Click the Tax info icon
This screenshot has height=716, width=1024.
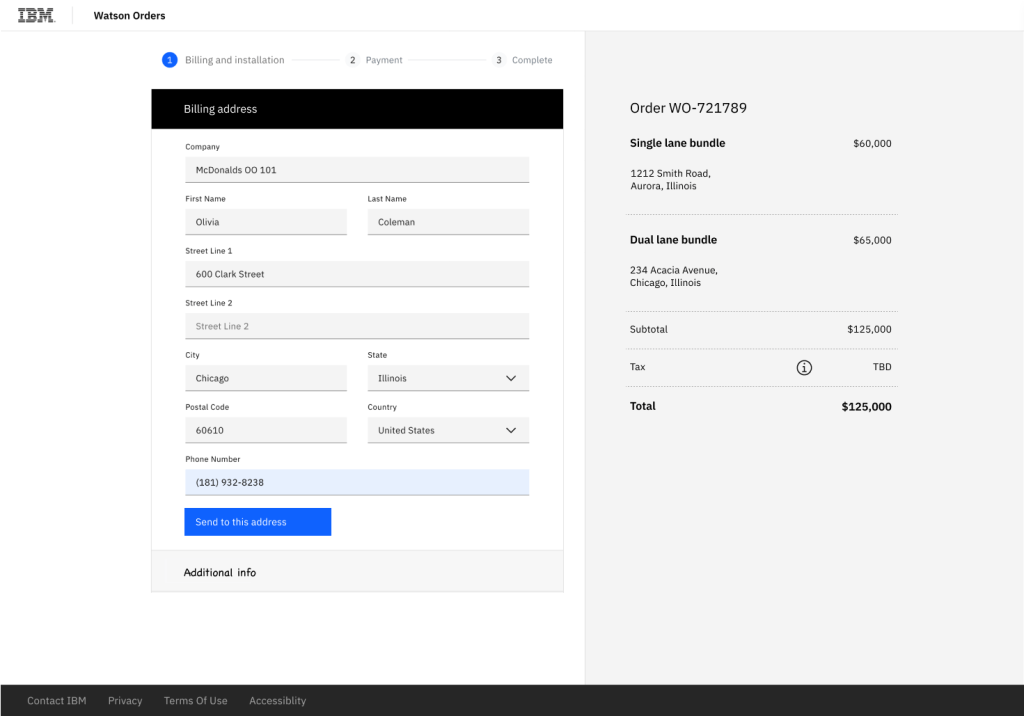(804, 368)
